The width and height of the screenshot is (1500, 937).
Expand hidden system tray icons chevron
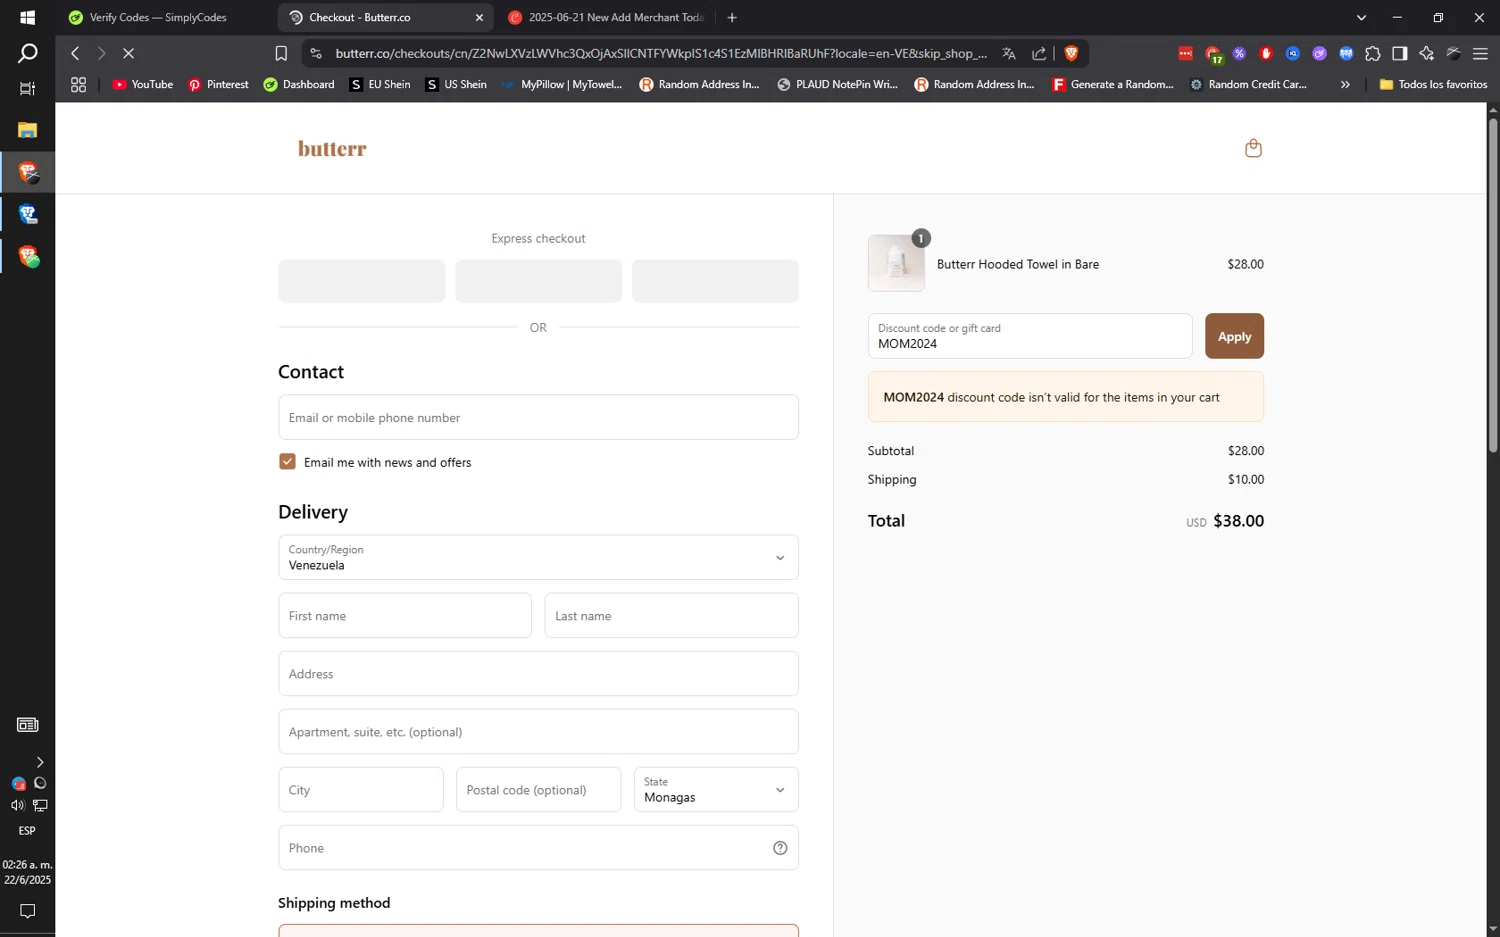pyautogui.click(x=39, y=762)
